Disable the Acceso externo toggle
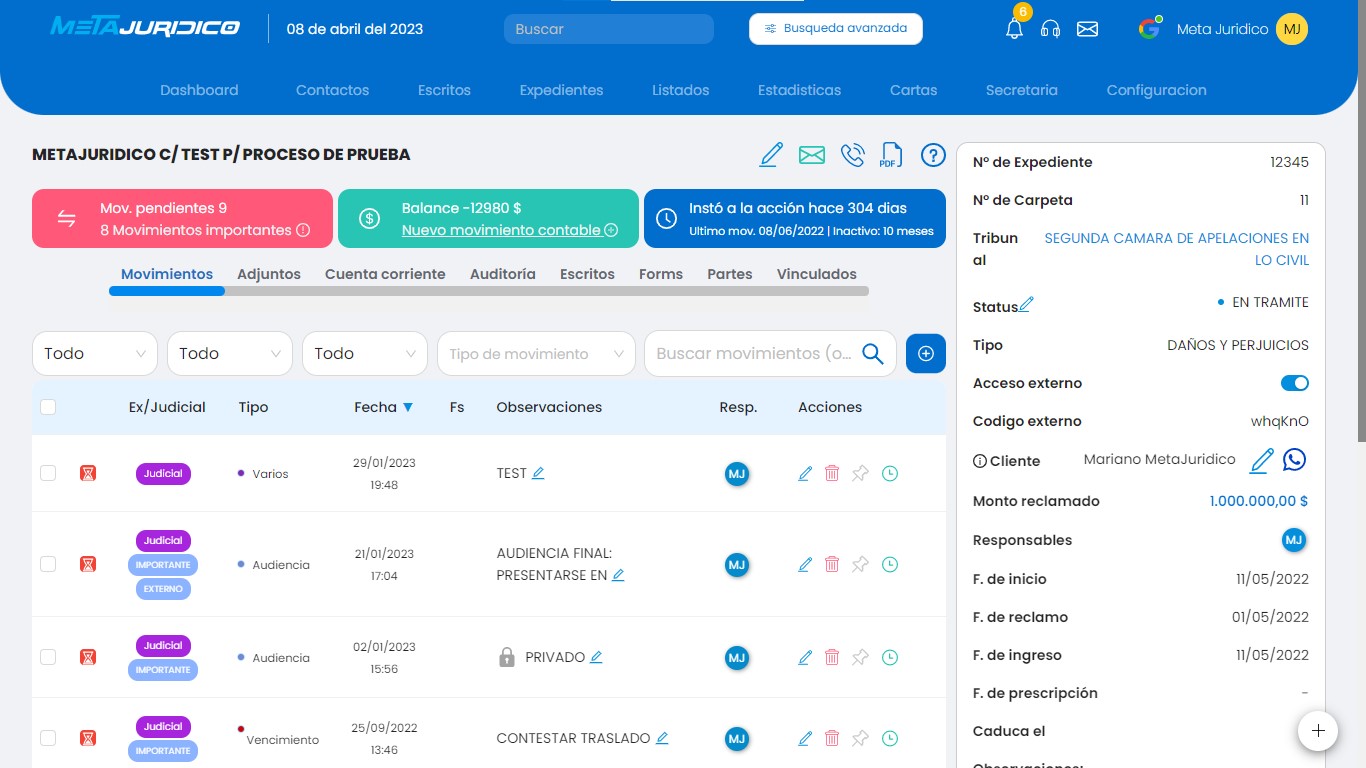Image resolution: width=1366 pixels, height=768 pixels. (x=1294, y=383)
